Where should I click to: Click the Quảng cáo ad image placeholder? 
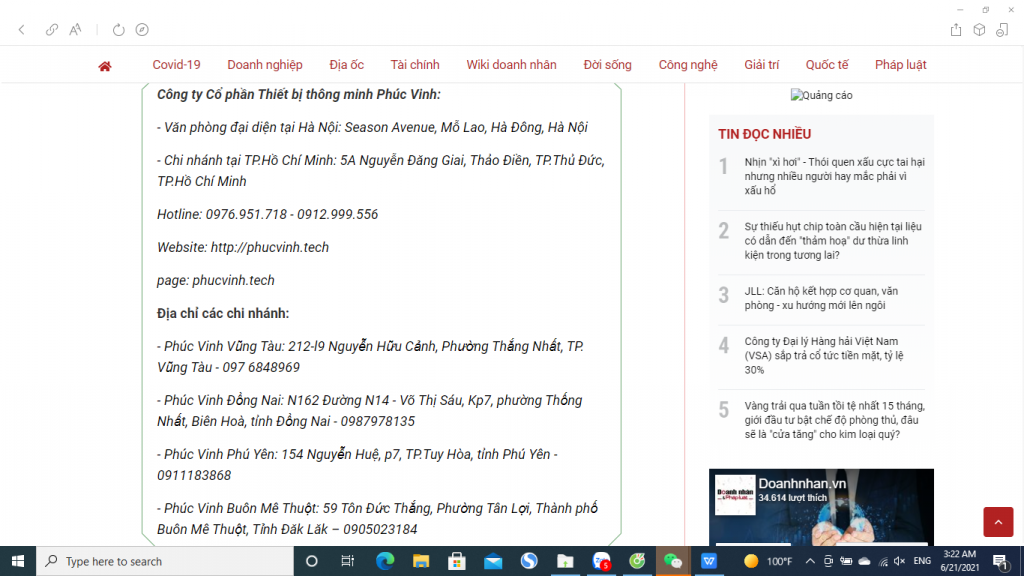click(x=821, y=95)
